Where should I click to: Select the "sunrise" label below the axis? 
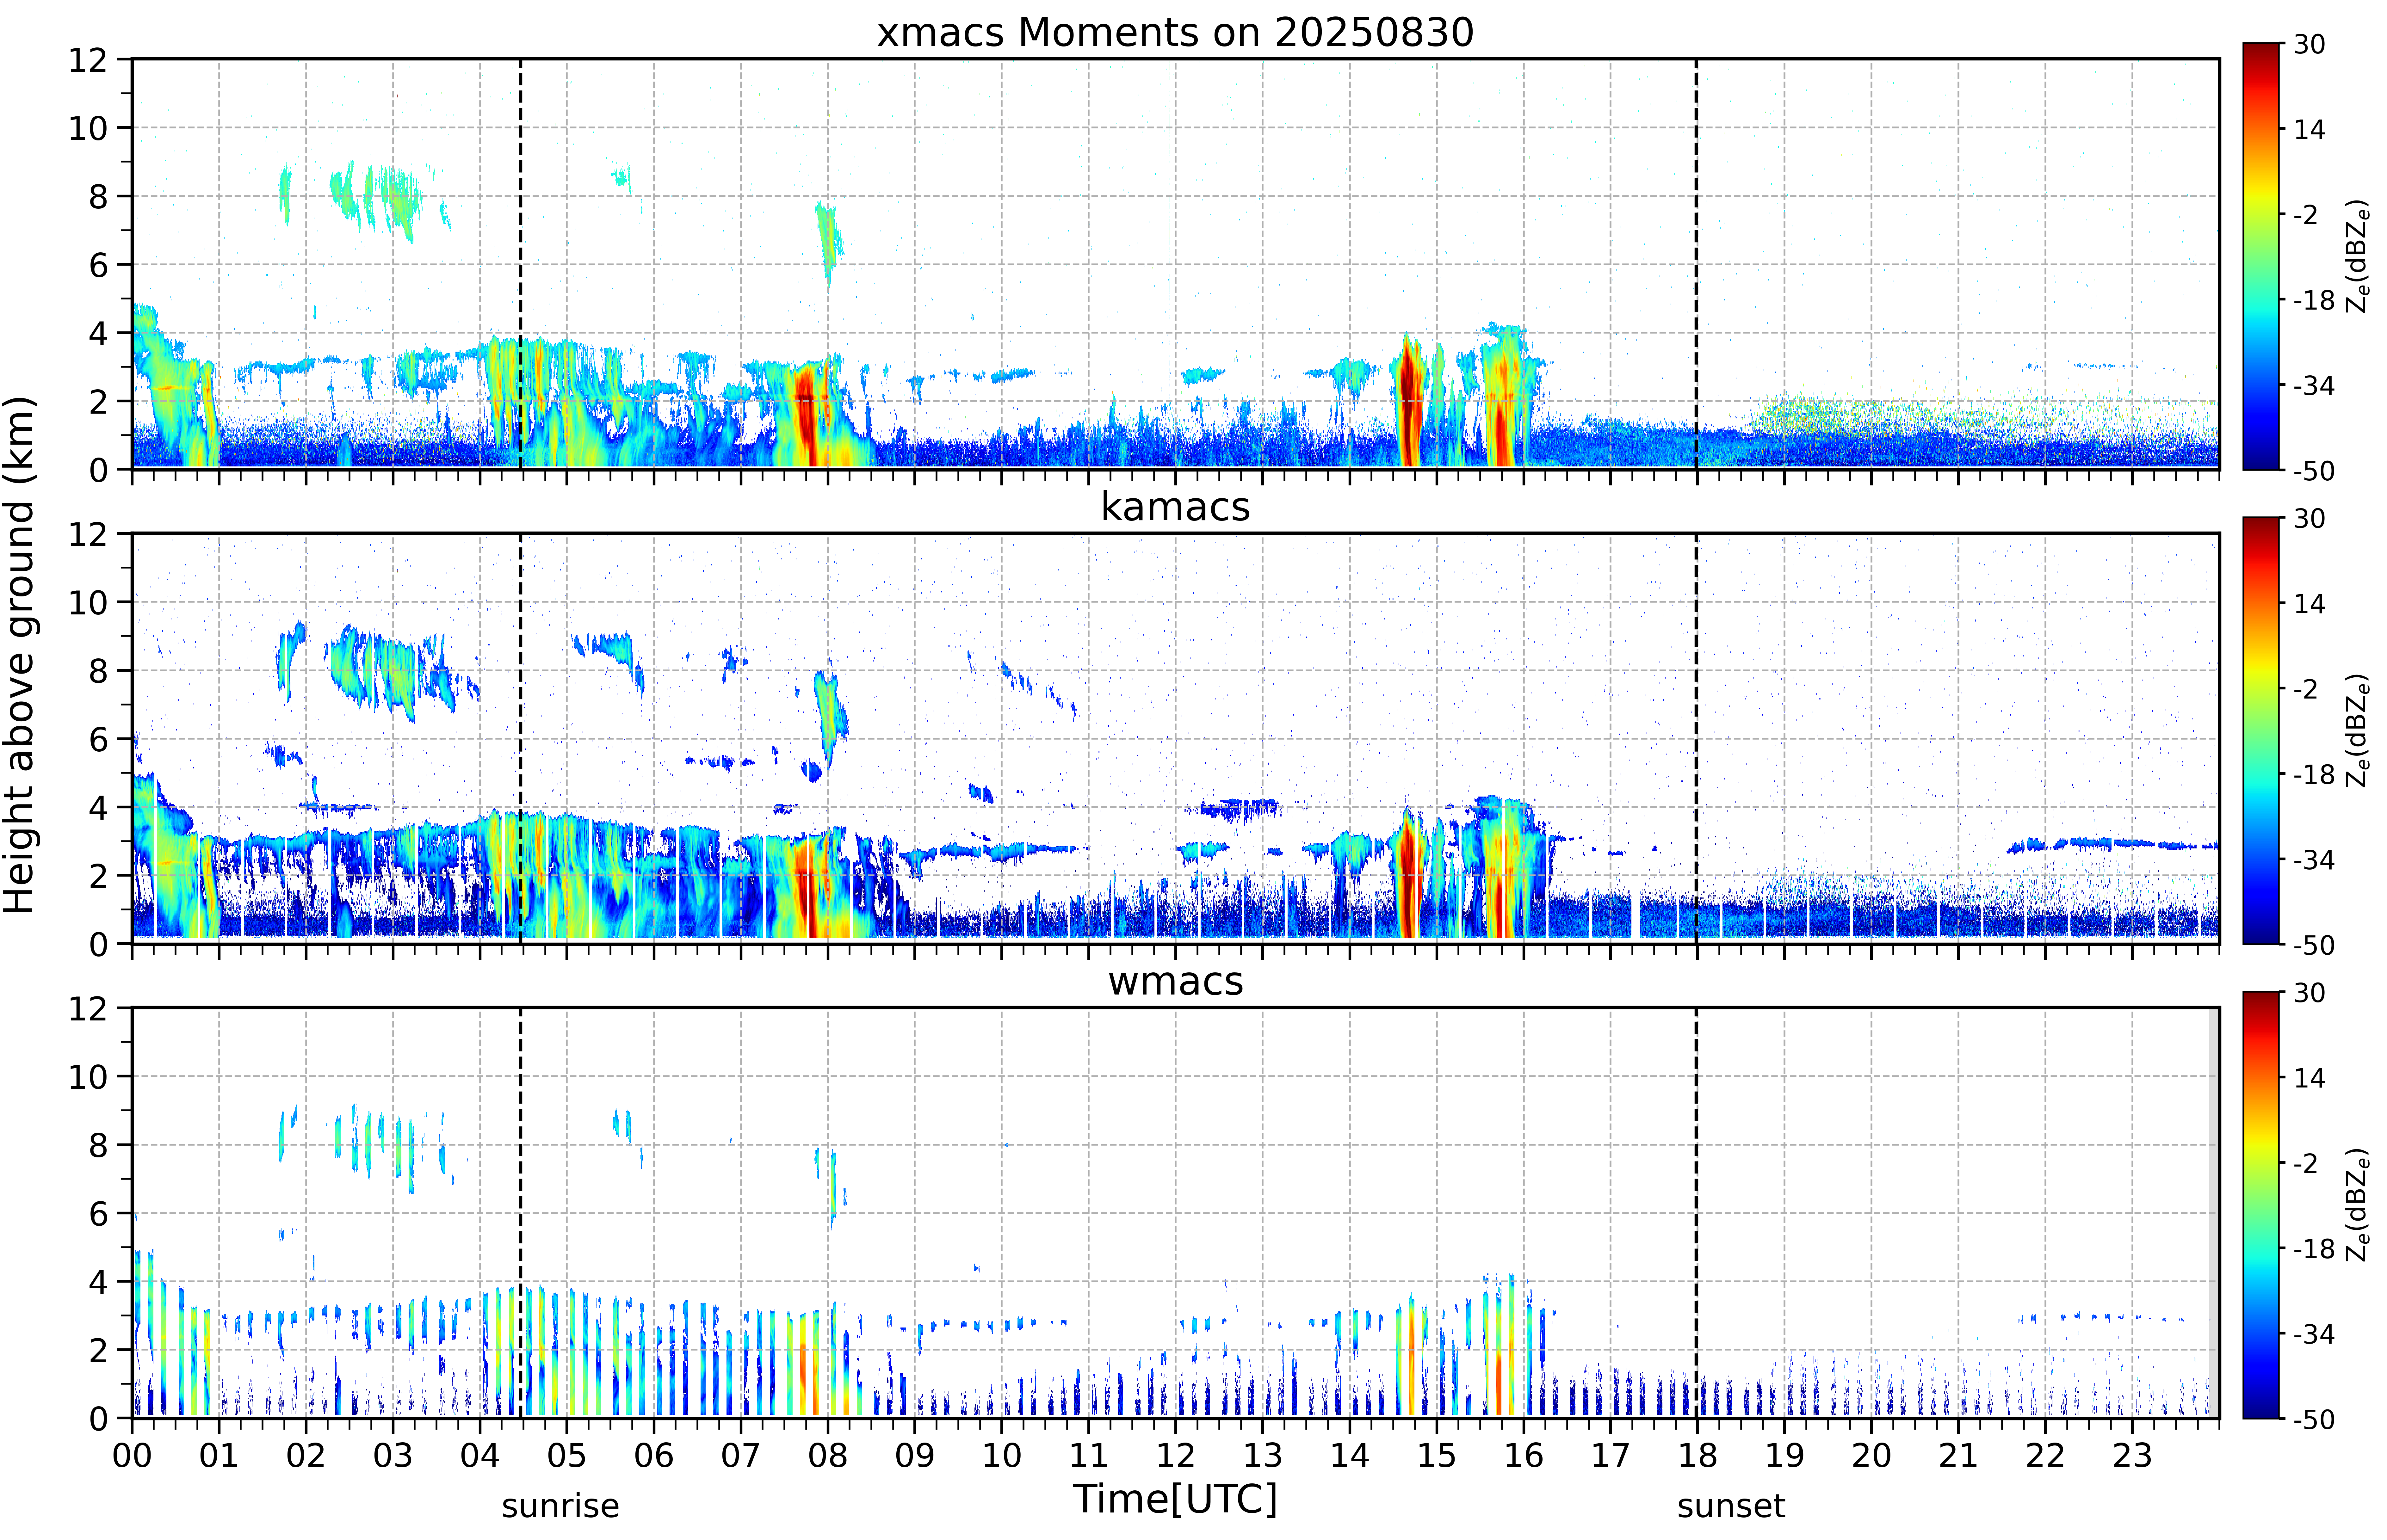[x=560, y=1506]
